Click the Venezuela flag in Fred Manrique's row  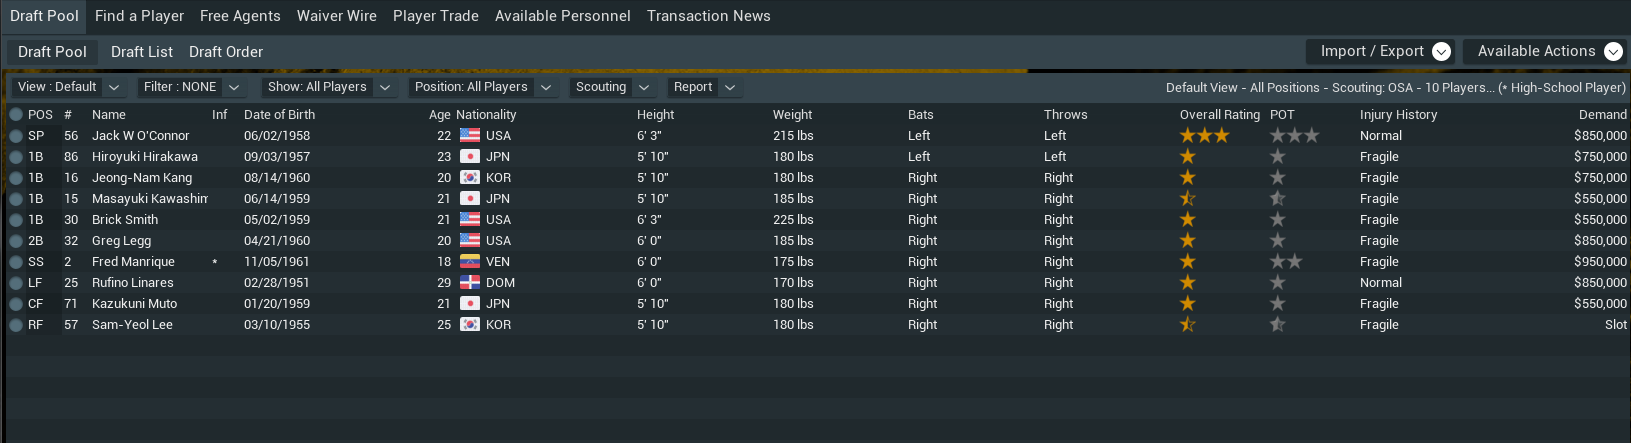click(469, 262)
